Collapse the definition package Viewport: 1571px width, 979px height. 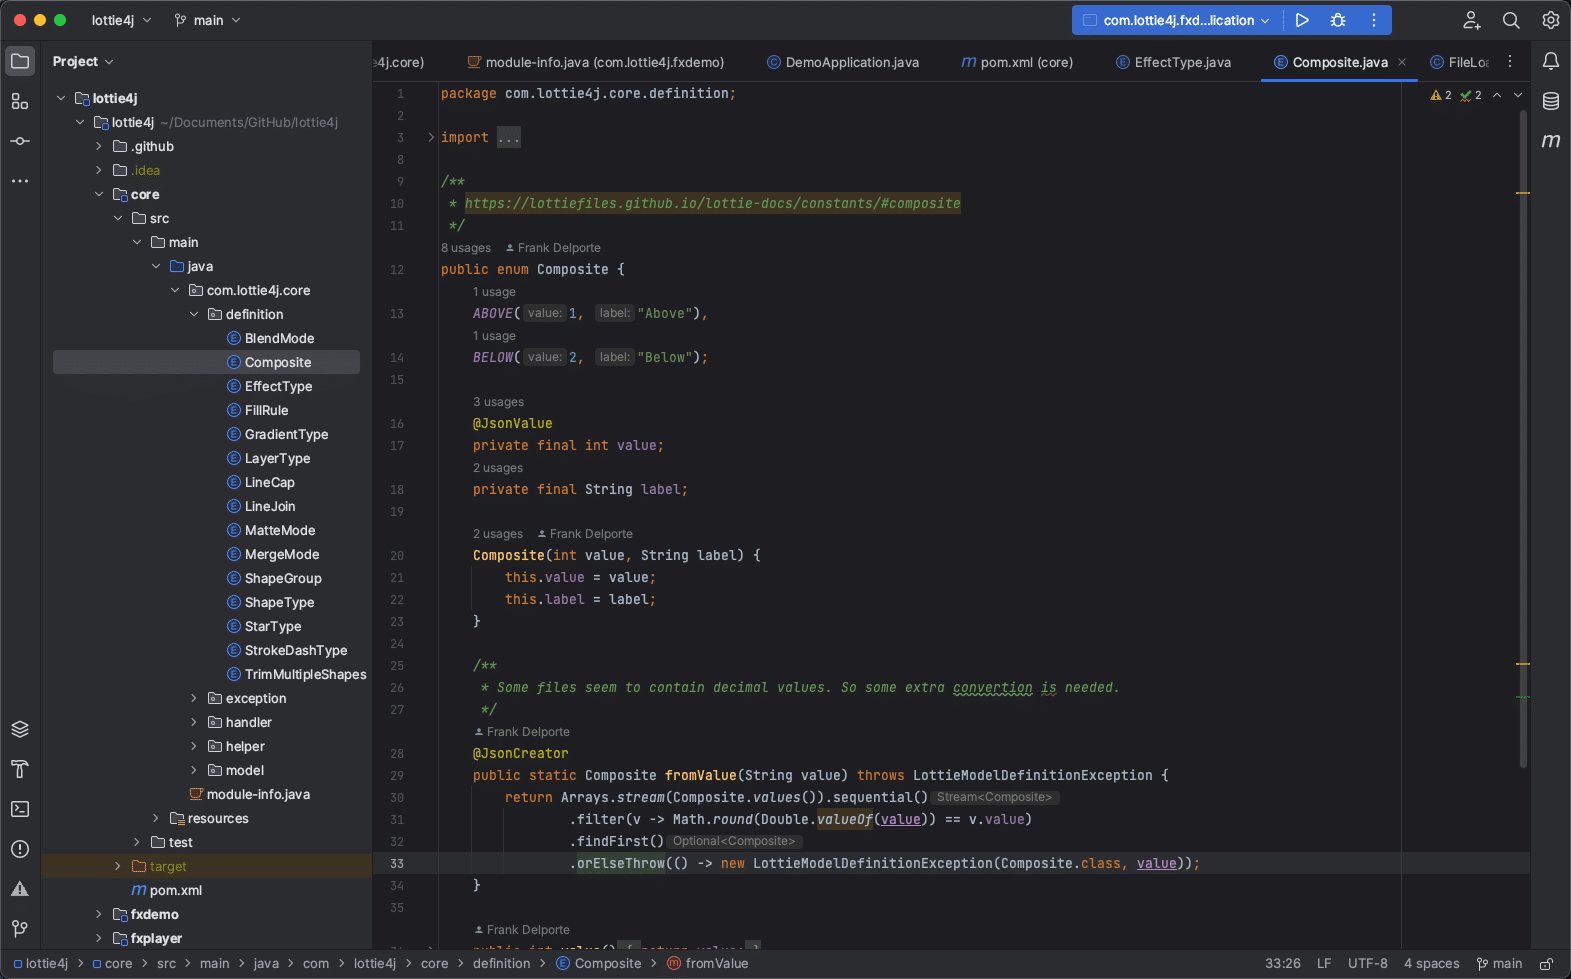[x=194, y=314]
